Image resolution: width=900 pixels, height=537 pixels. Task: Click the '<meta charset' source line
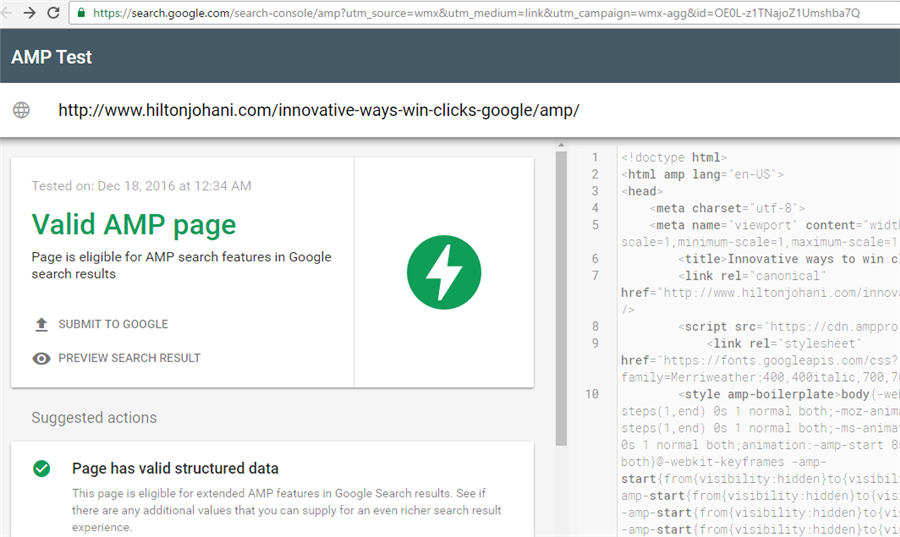click(x=727, y=208)
